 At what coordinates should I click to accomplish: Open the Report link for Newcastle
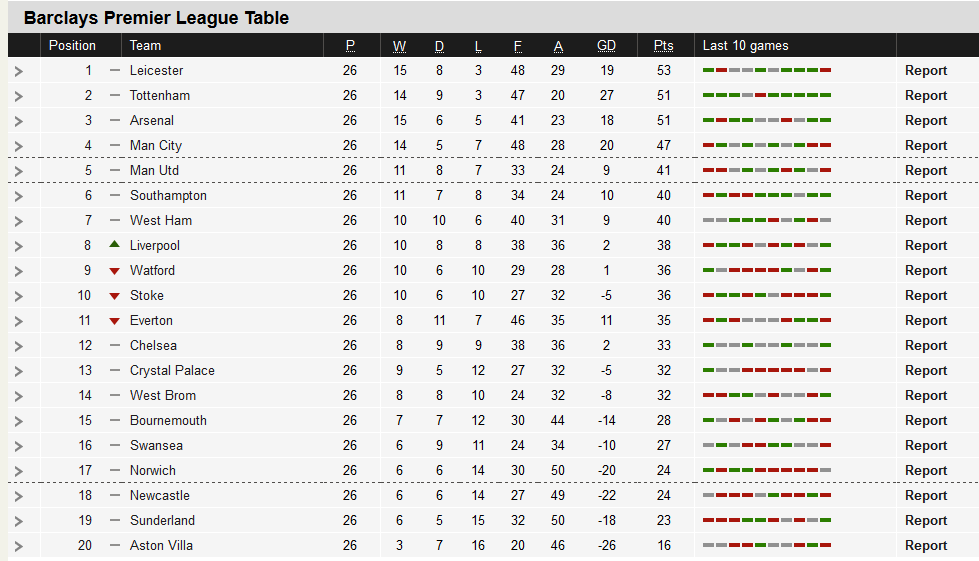[926, 495]
